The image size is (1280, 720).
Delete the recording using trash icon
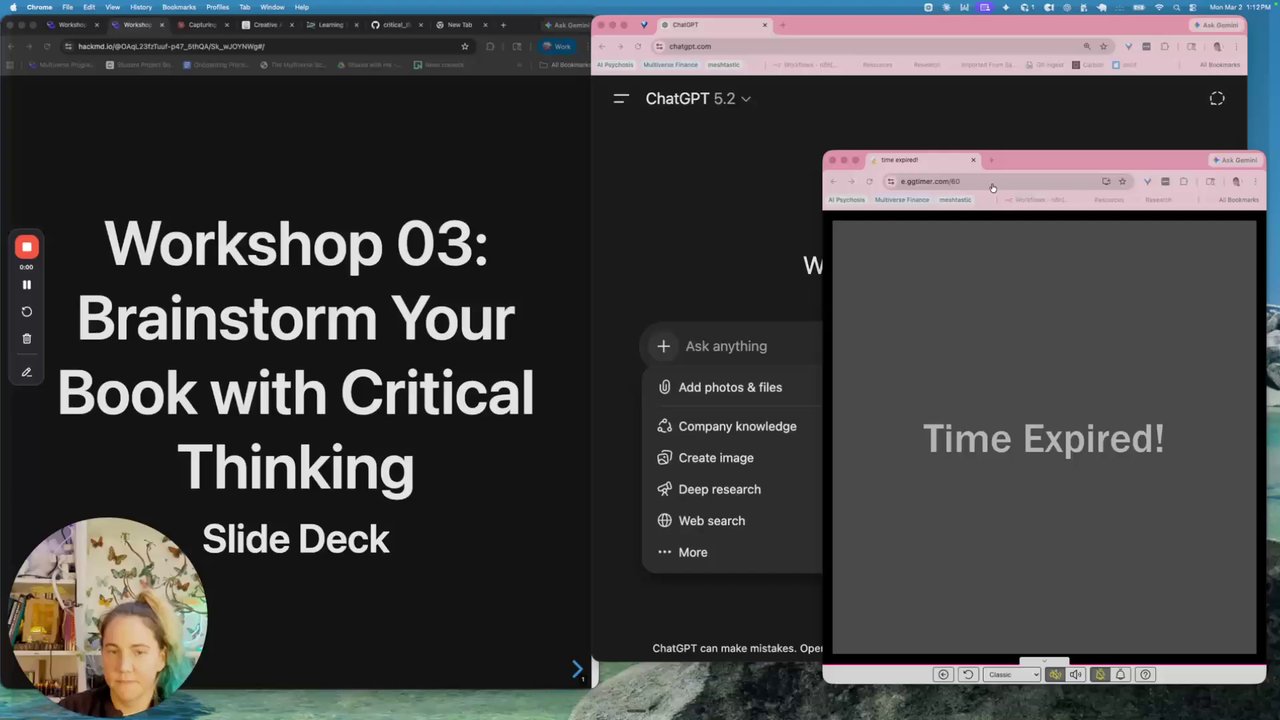27,339
